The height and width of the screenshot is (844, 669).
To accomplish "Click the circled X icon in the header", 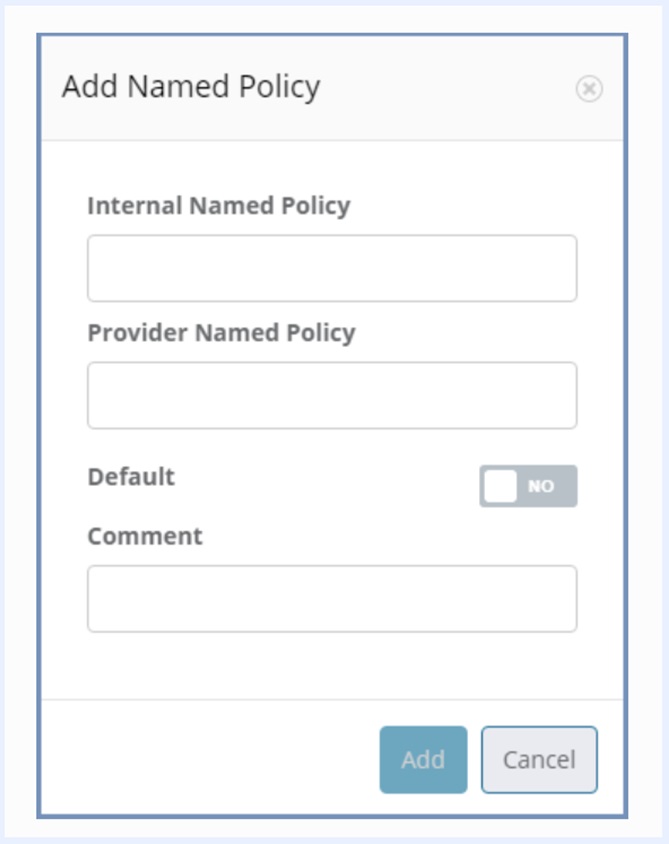I will click(589, 89).
